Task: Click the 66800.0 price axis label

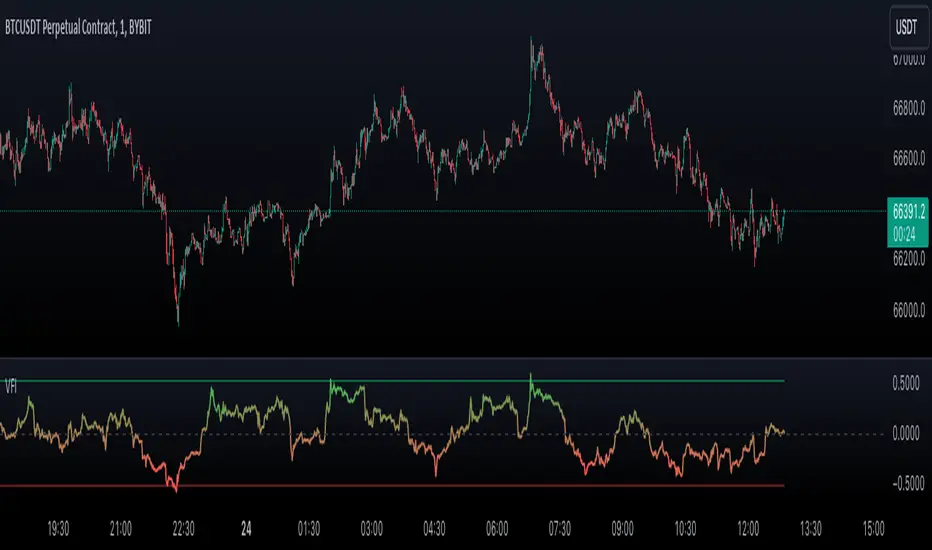Action: 908,108
